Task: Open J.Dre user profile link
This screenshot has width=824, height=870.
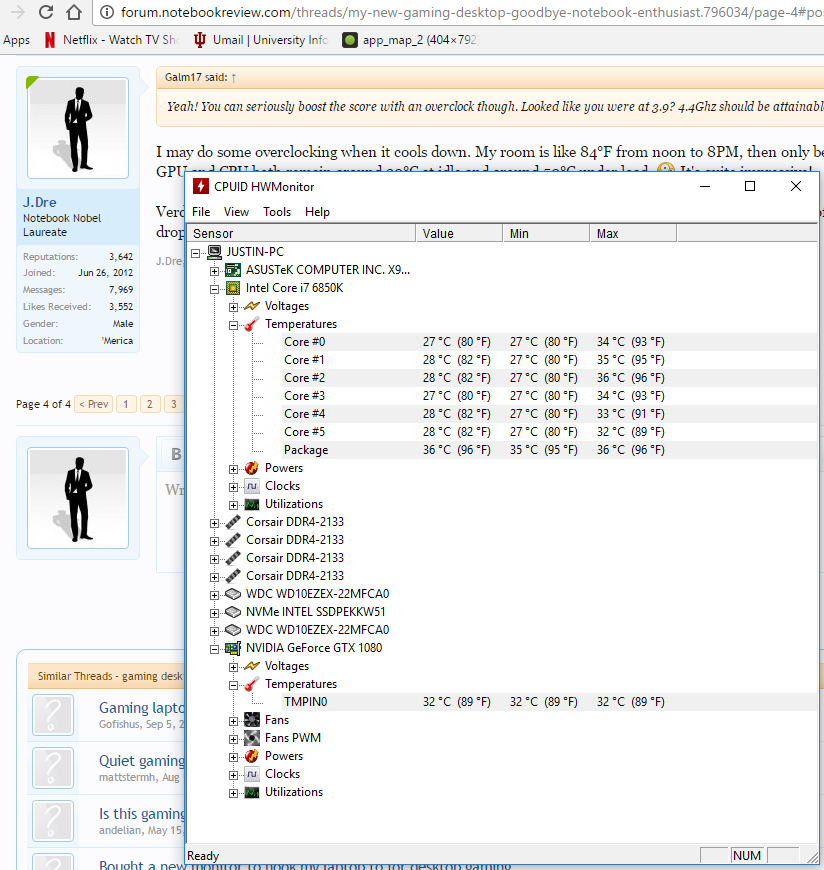Action: click(x=39, y=202)
